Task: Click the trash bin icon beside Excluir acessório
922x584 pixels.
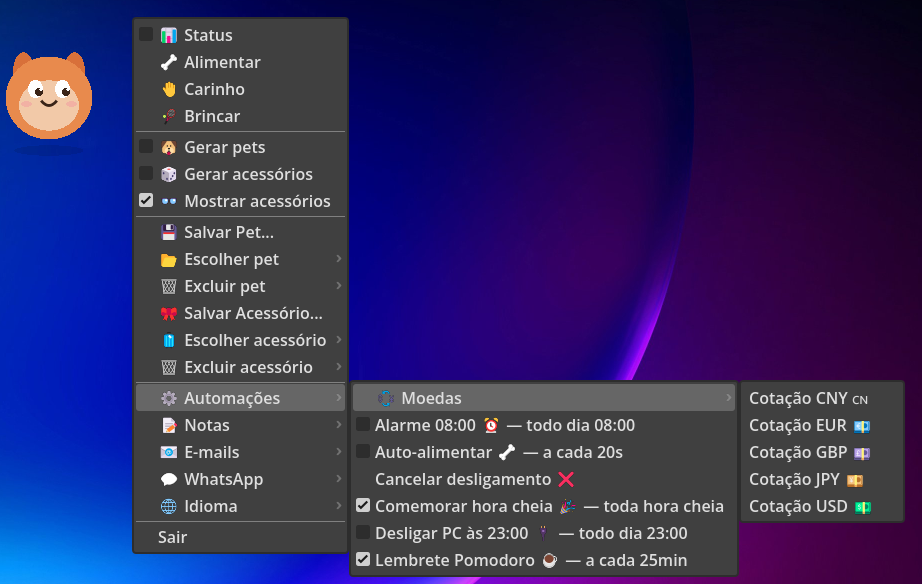Action: (x=169, y=368)
